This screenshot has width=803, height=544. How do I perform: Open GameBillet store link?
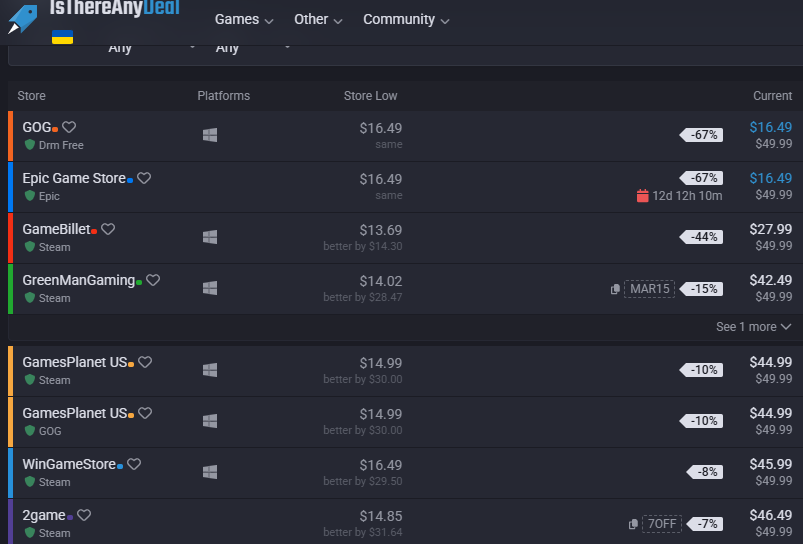55,229
